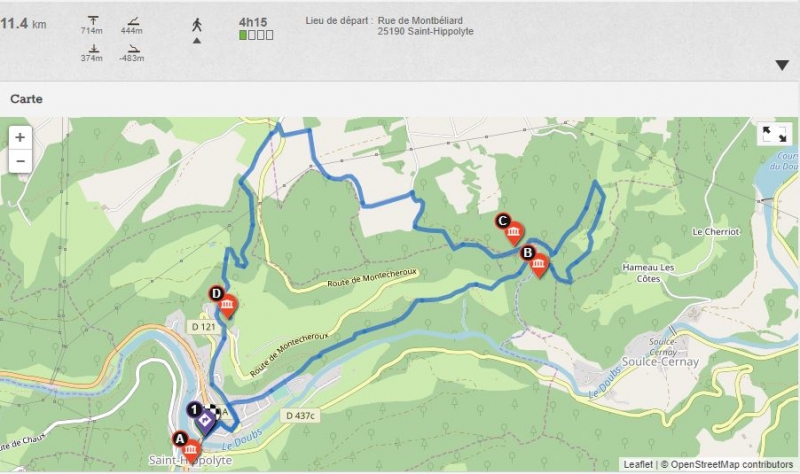Open the Leaflet attribution link
800x474 pixels.
click(638, 464)
